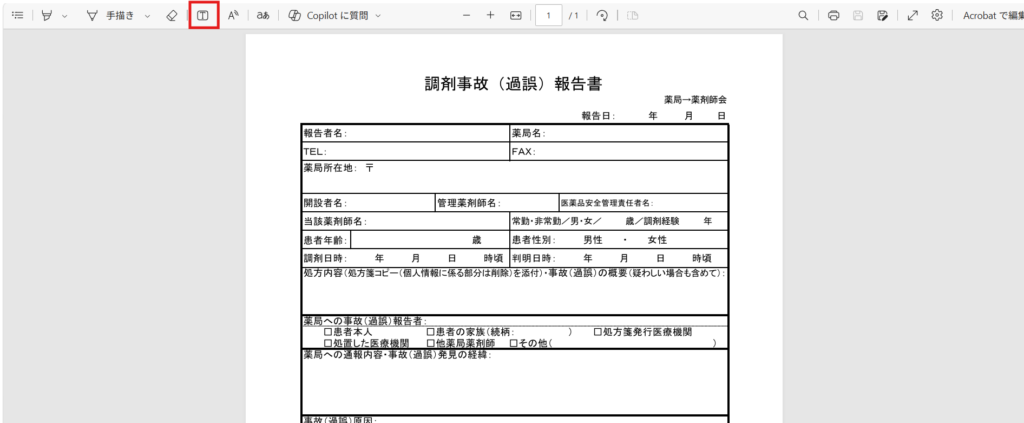Click the 管理薬剤師名: field
Image resolution: width=1024 pixels, height=423 pixels.
tap(496, 203)
